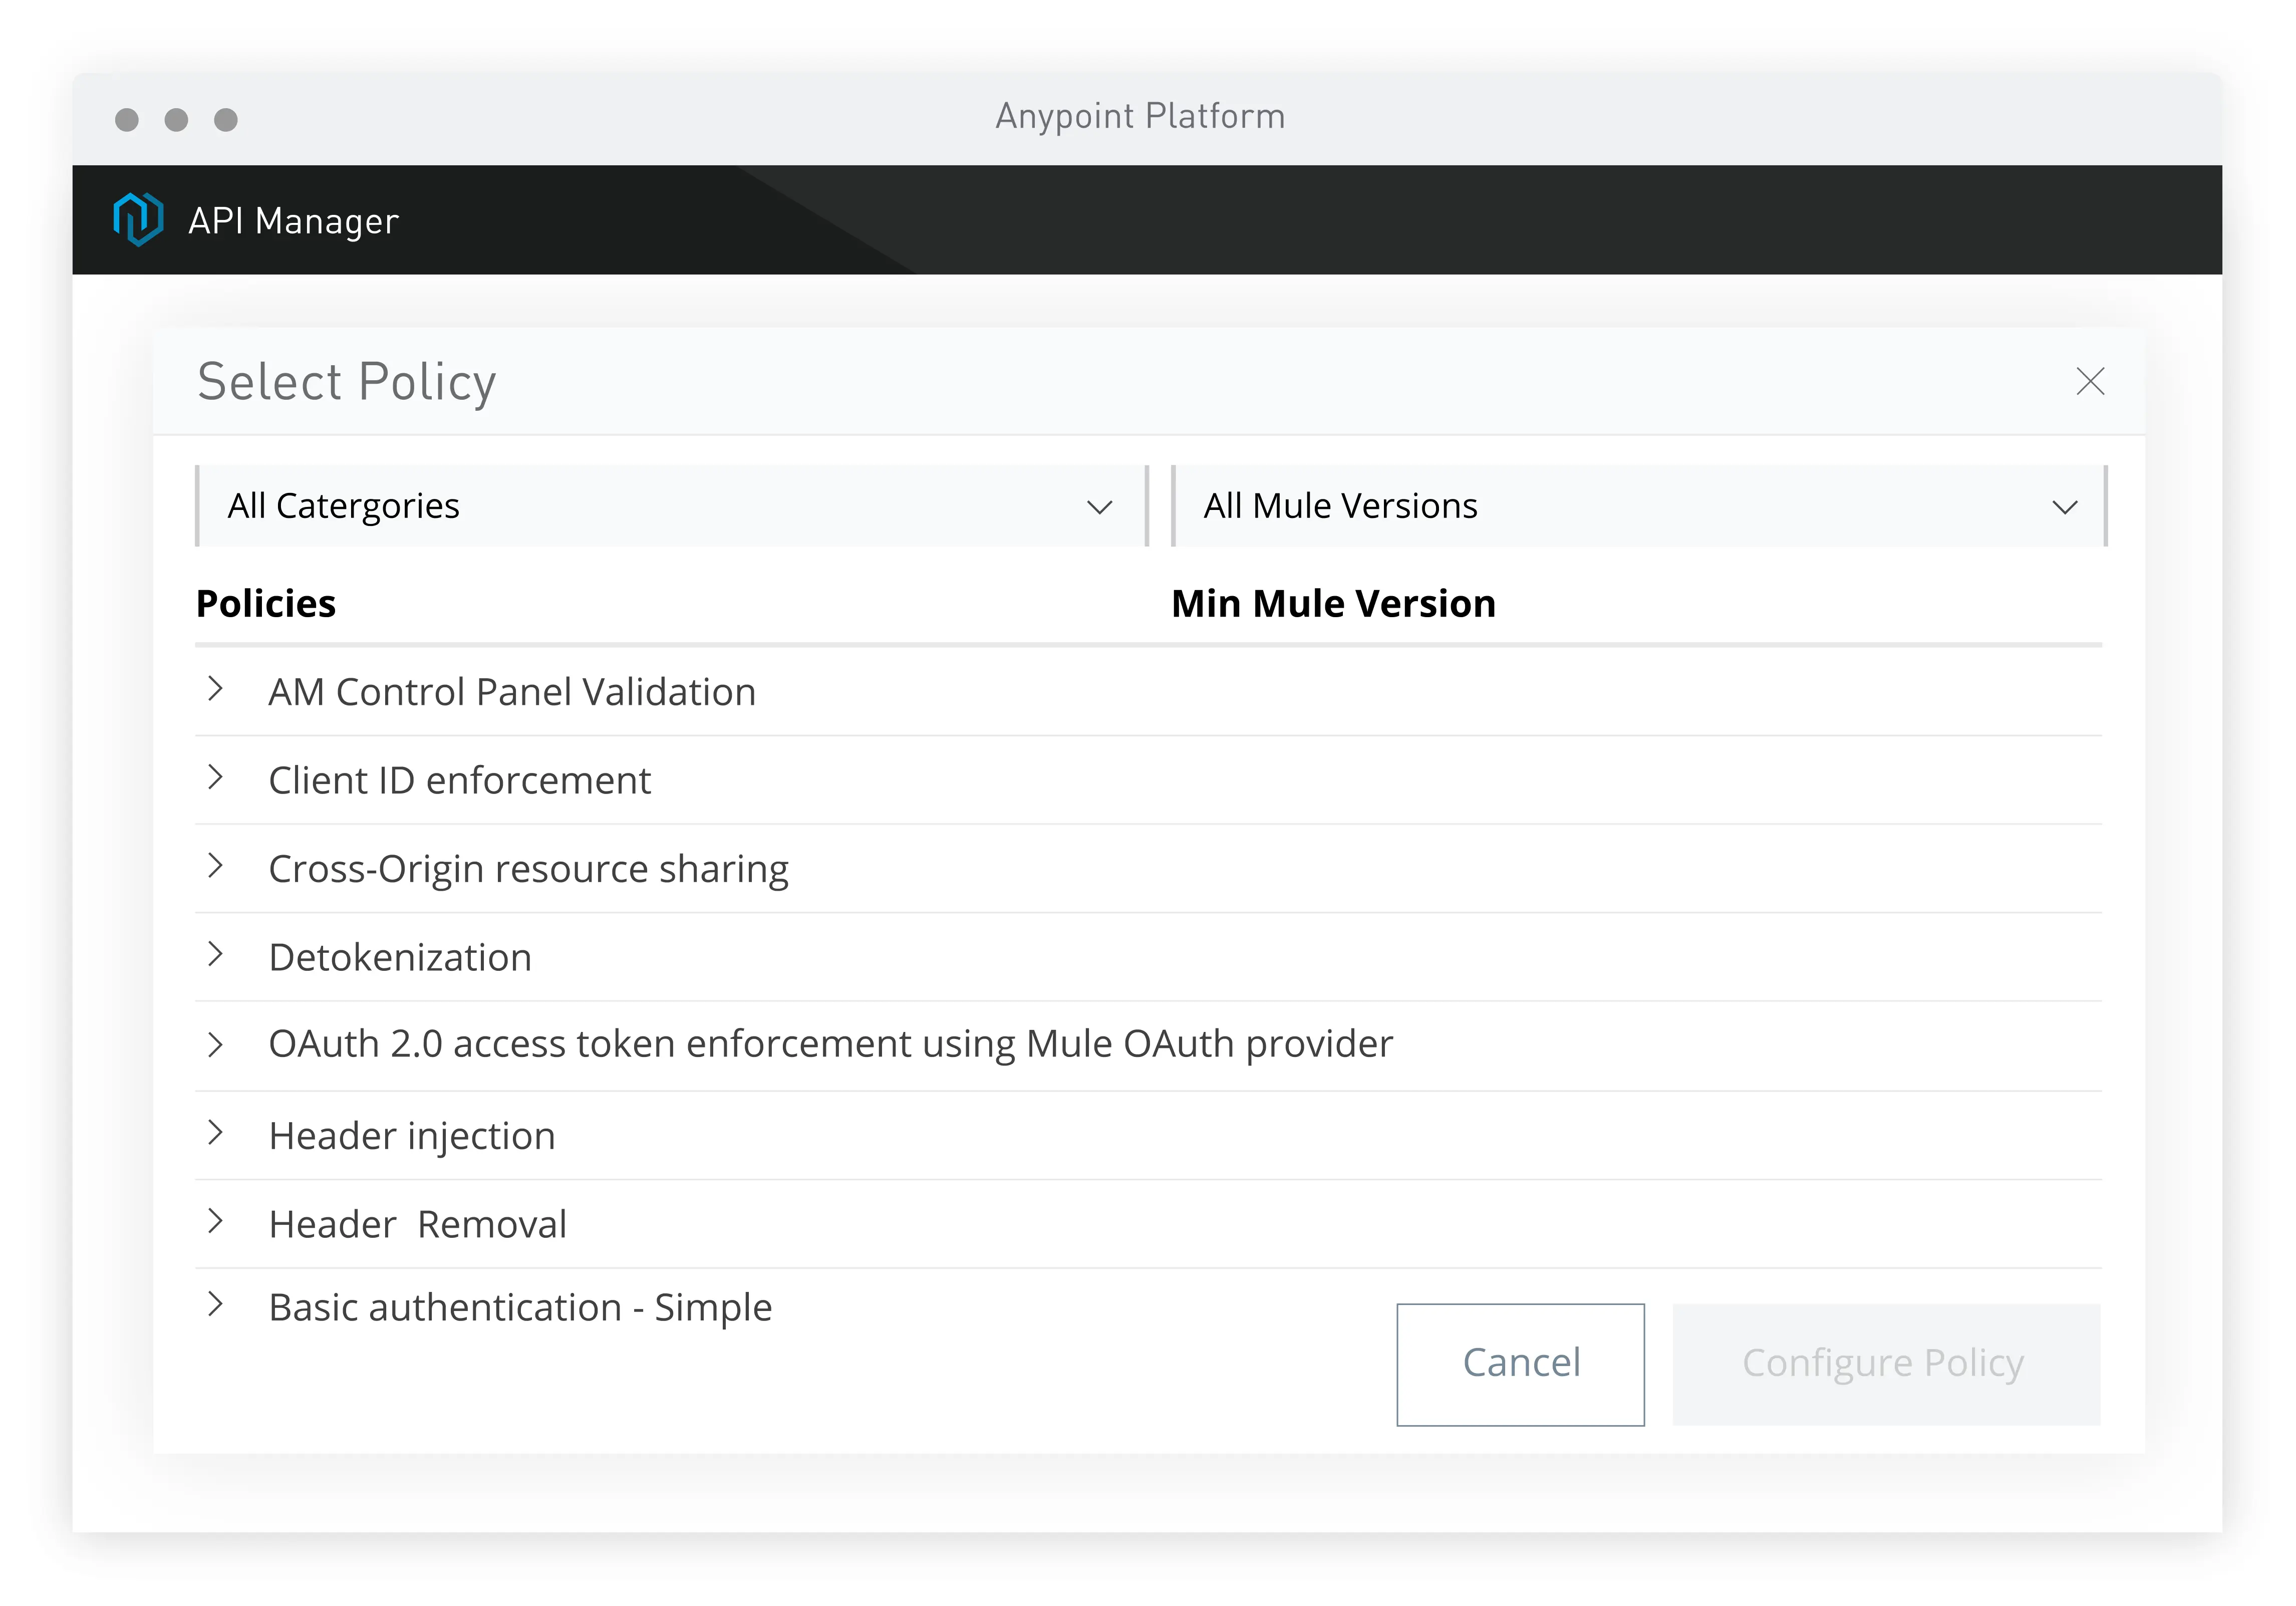Select Cross-Origin resource sharing policy name
Screen dimensions: 2296x1606
coord(529,870)
